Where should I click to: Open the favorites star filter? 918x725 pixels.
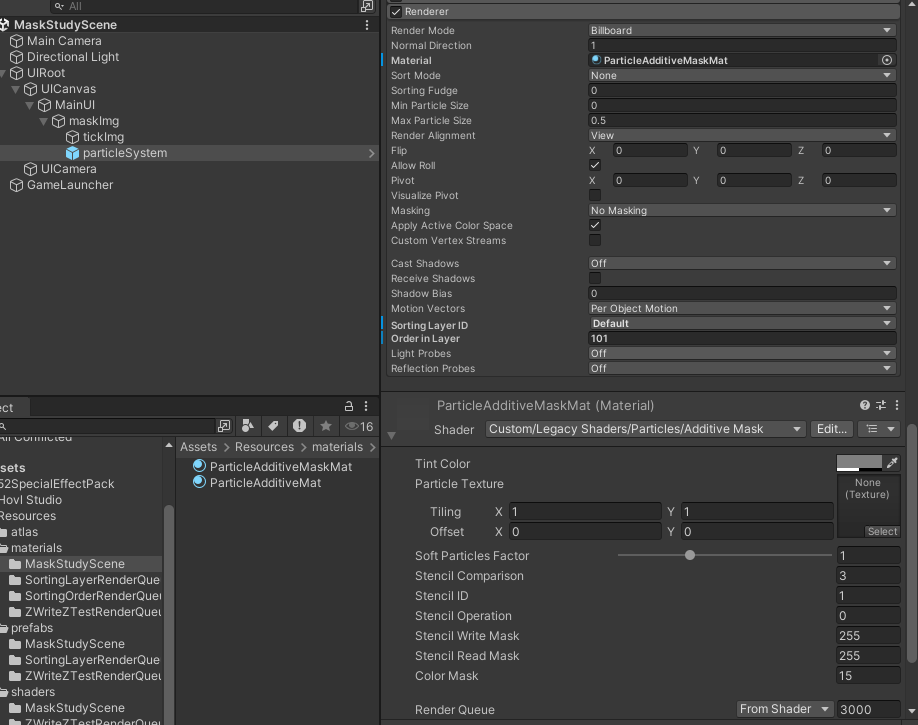tap(325, 426)
